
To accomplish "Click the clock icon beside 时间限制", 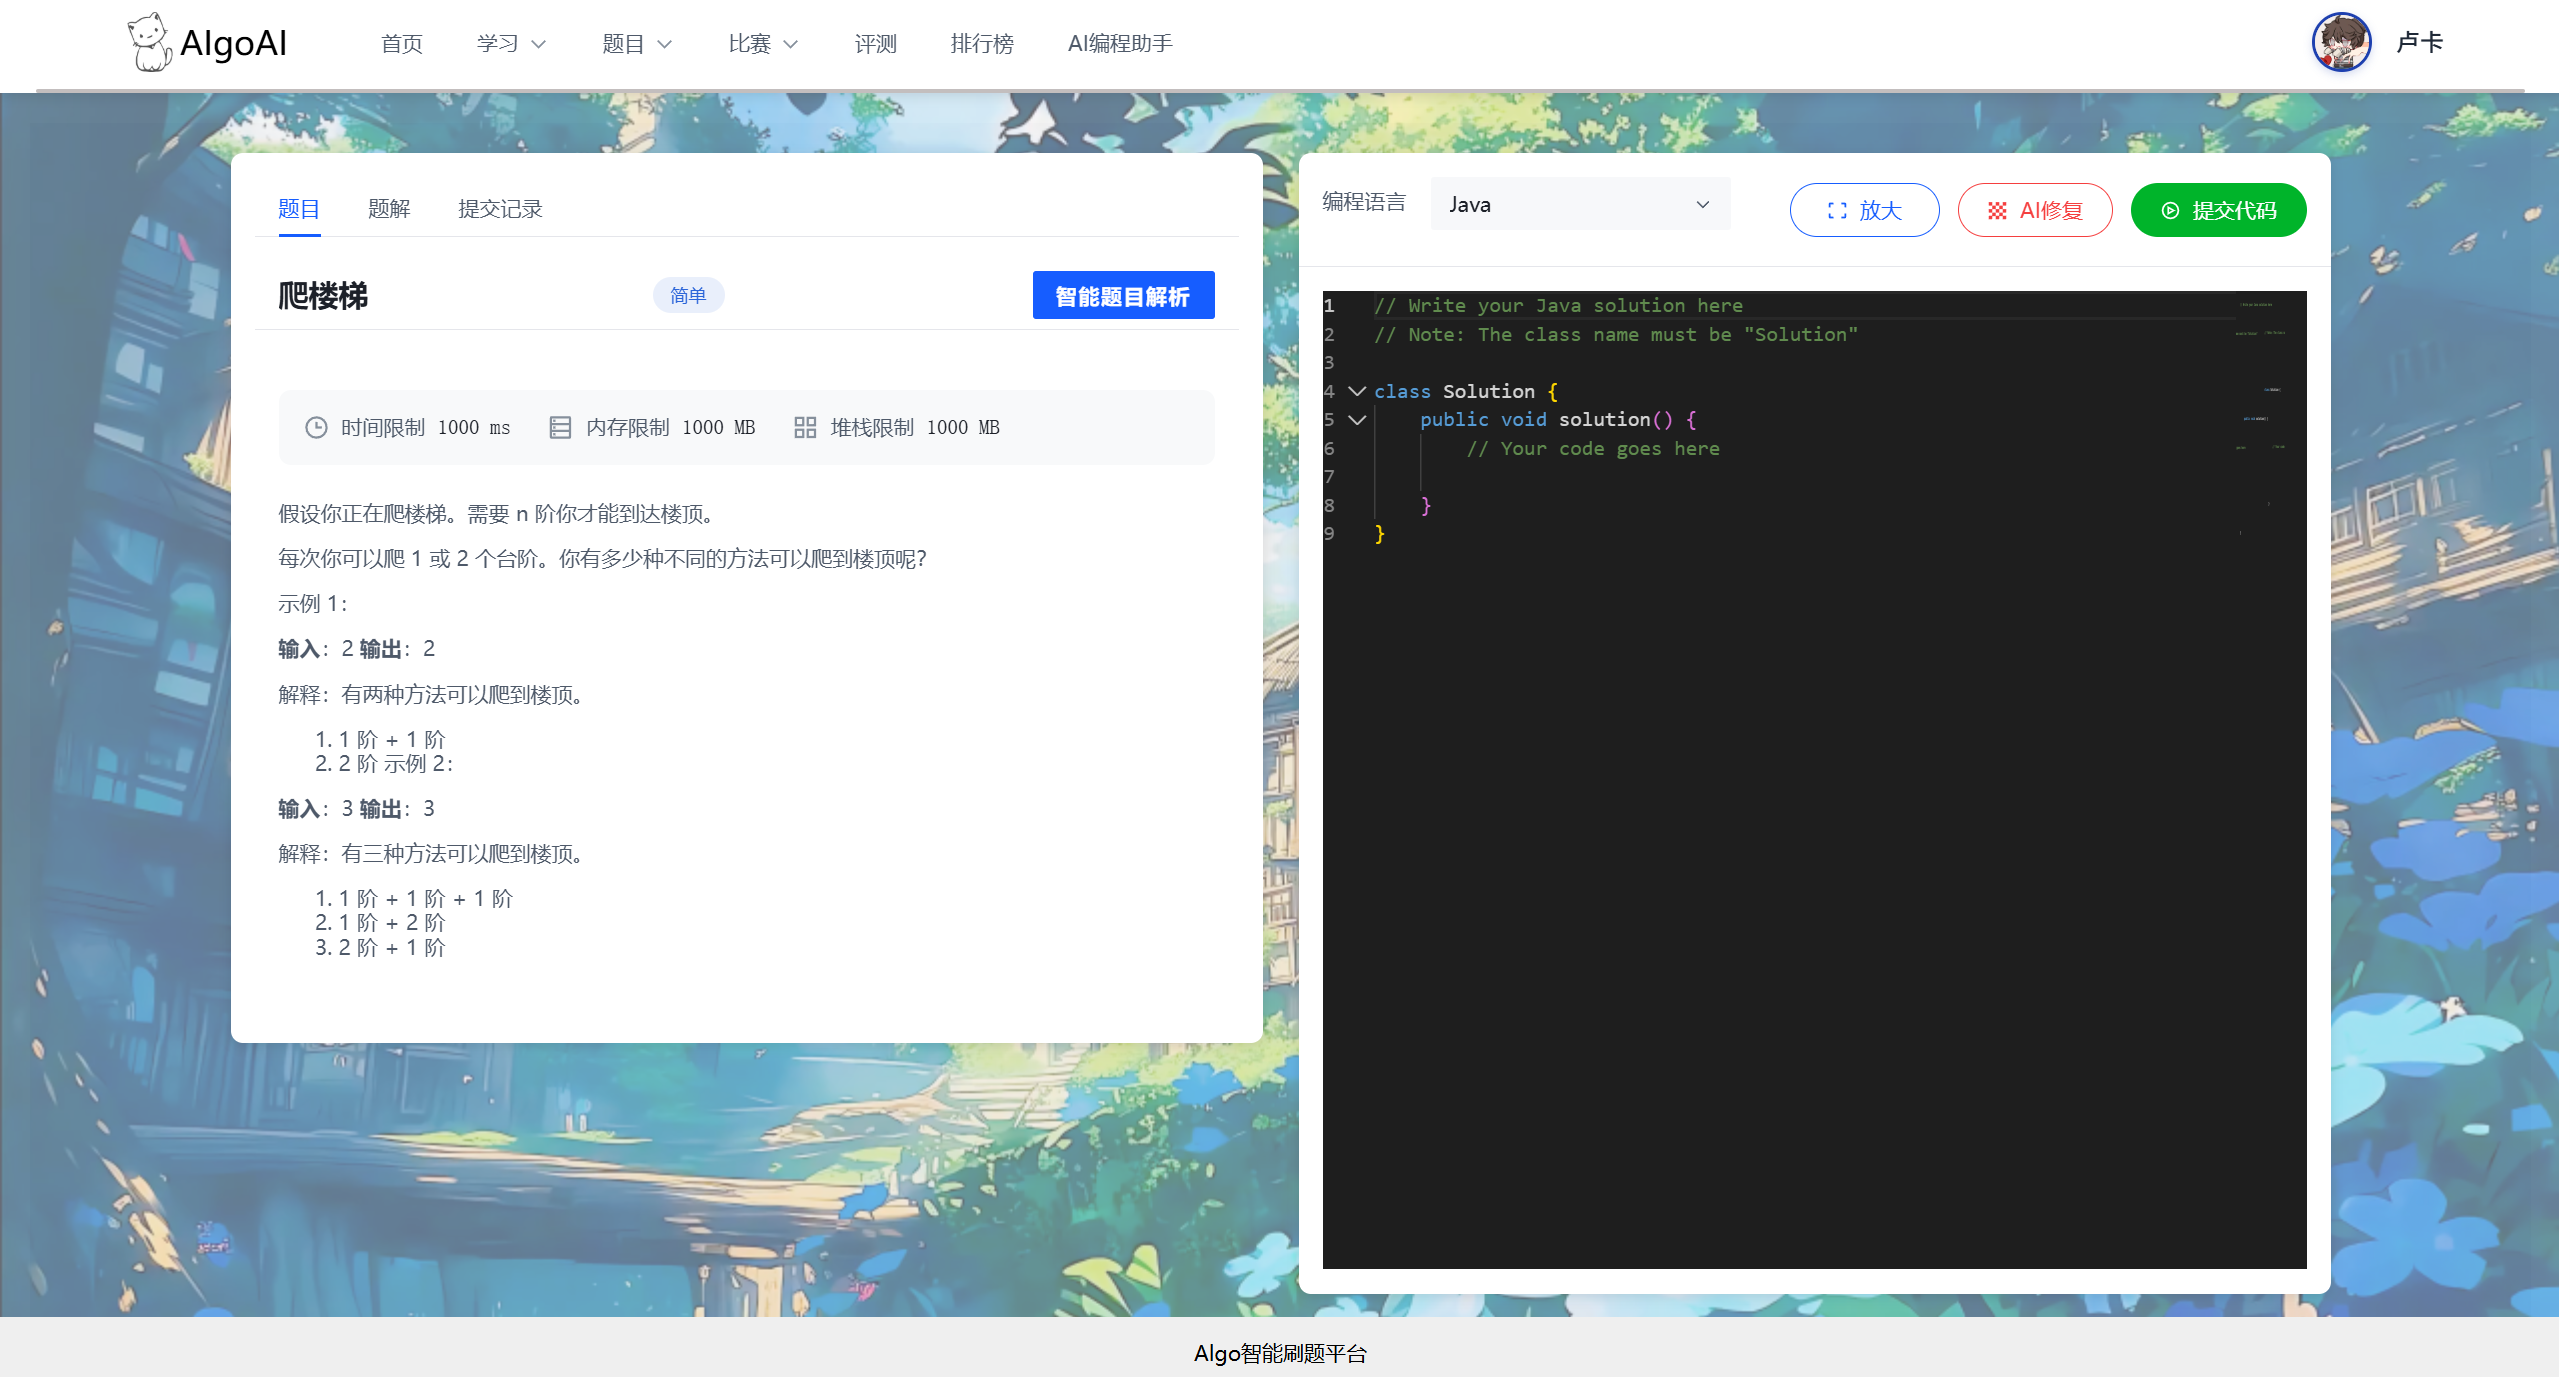I will (x=316, y=428).
